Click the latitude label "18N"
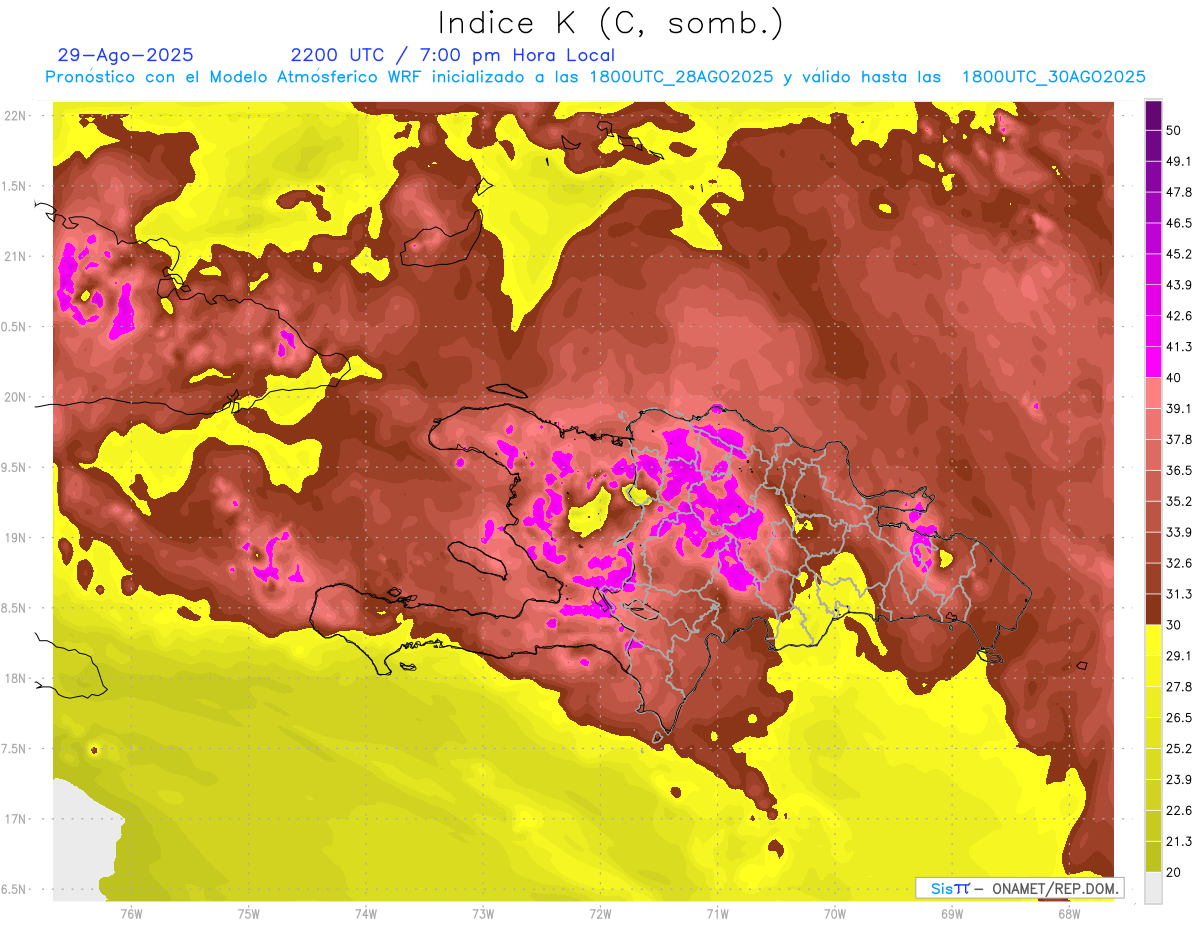Screen dimensions: 1200x927 (17, 679)
